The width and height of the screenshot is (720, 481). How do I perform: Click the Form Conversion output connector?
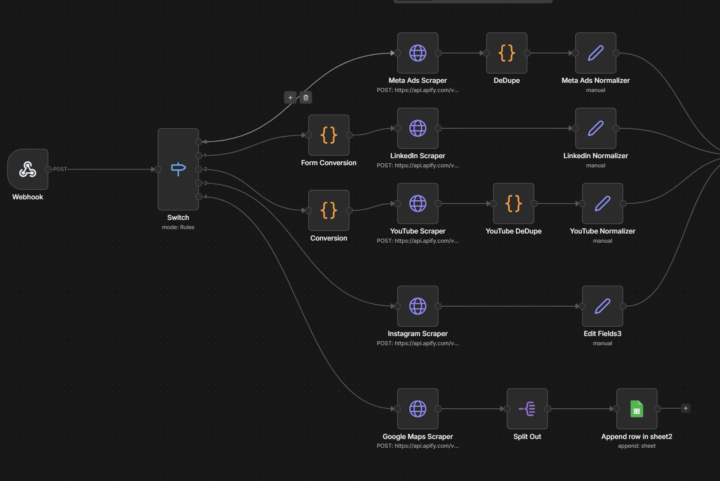coord(349,135)
